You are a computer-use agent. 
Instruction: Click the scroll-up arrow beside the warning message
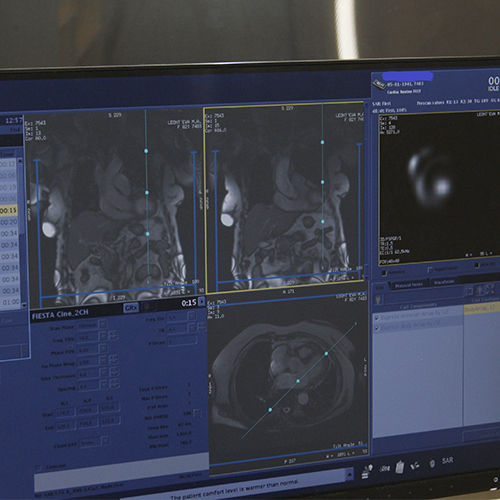pos(349,474)
